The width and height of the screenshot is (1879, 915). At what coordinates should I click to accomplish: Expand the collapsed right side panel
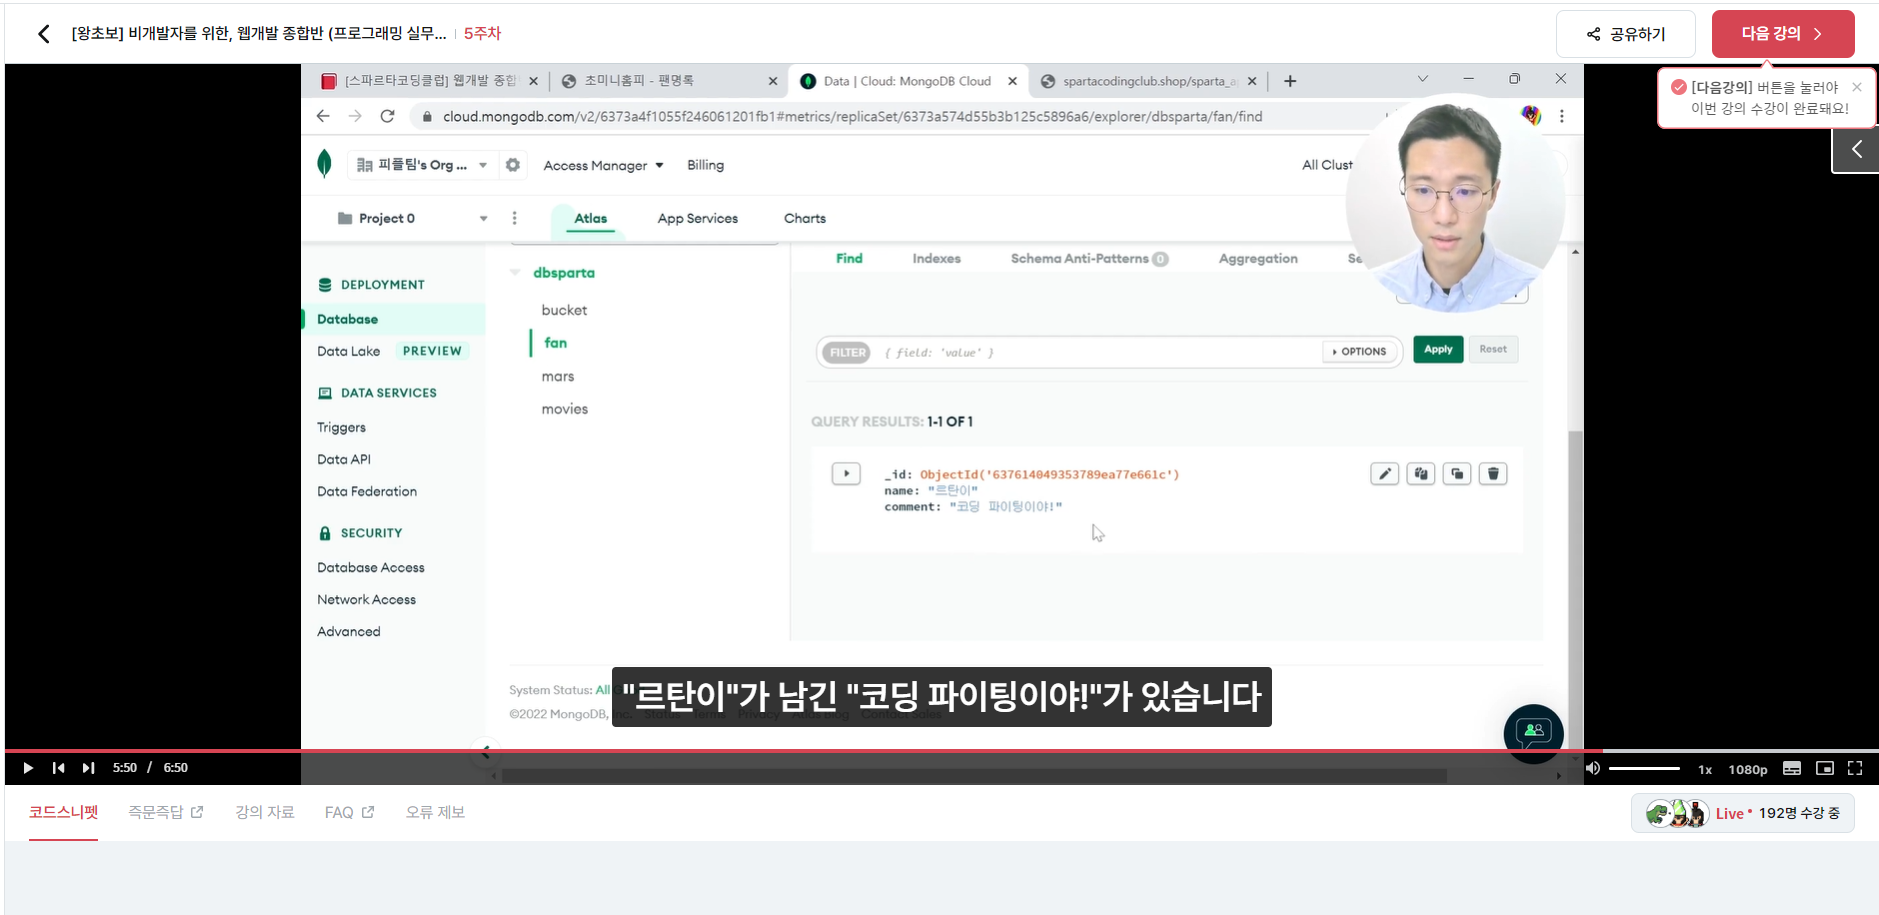[x=1856, y=150]
